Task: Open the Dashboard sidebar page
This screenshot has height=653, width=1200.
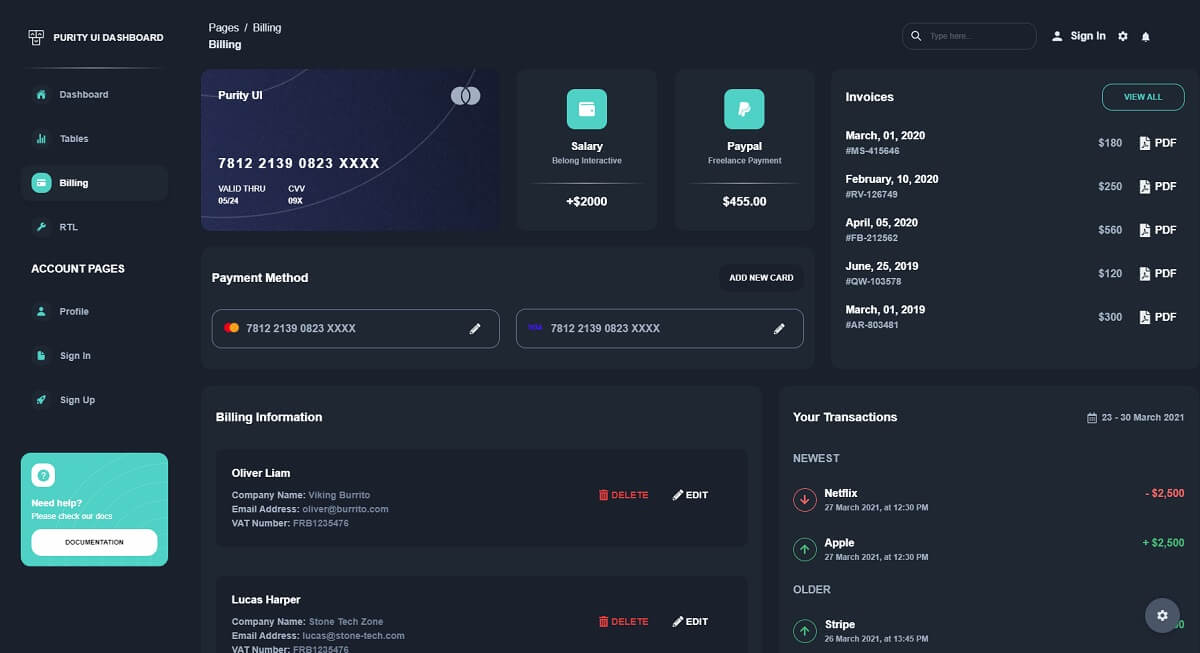Action: point(83,95)
